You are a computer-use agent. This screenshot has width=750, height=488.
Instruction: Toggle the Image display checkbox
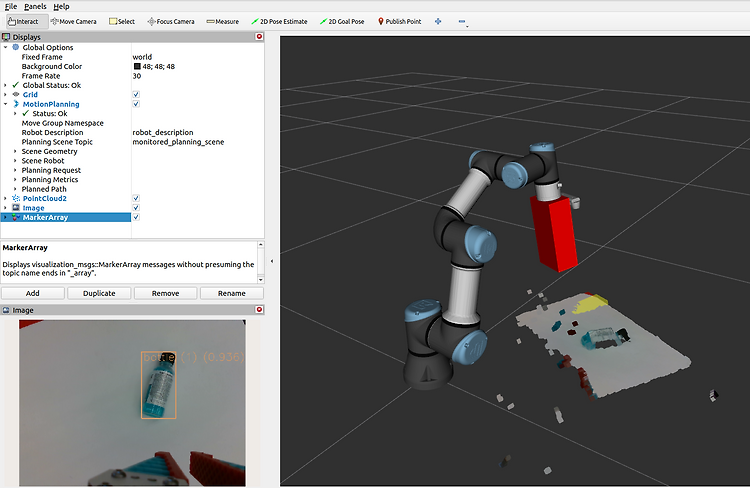[136, 208]
